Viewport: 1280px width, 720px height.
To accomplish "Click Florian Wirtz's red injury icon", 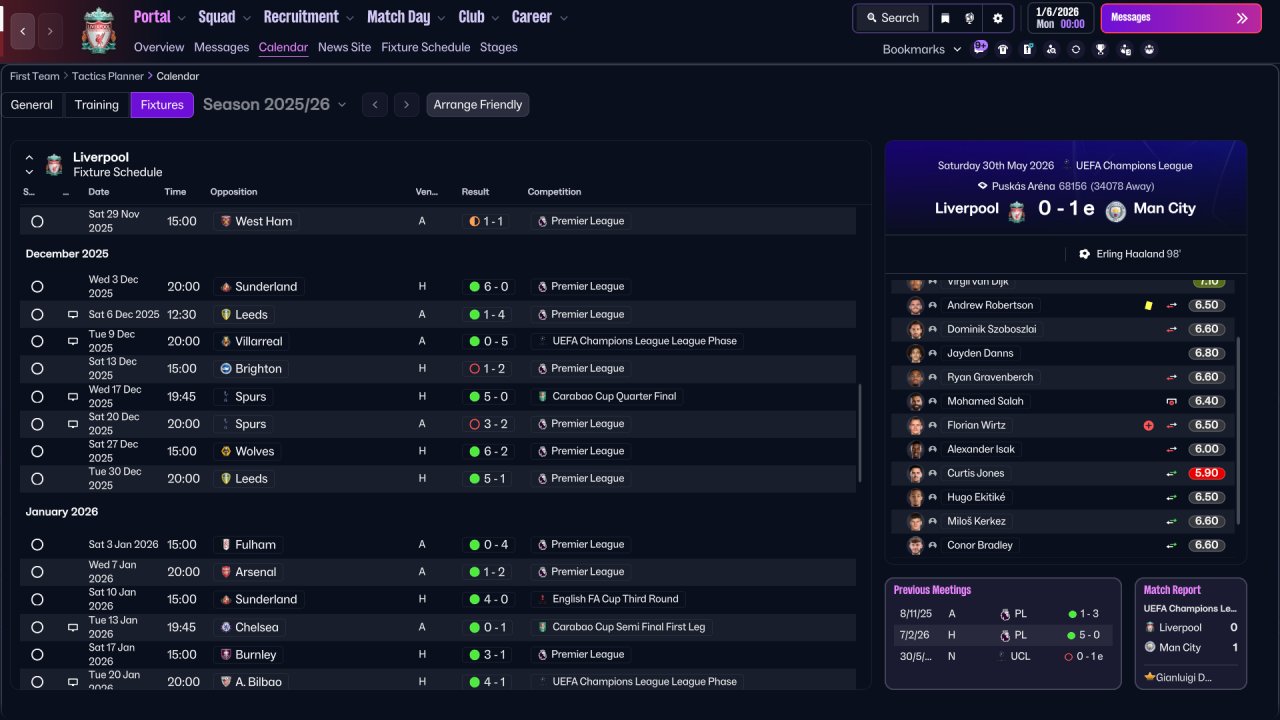I will [1149, 425].
